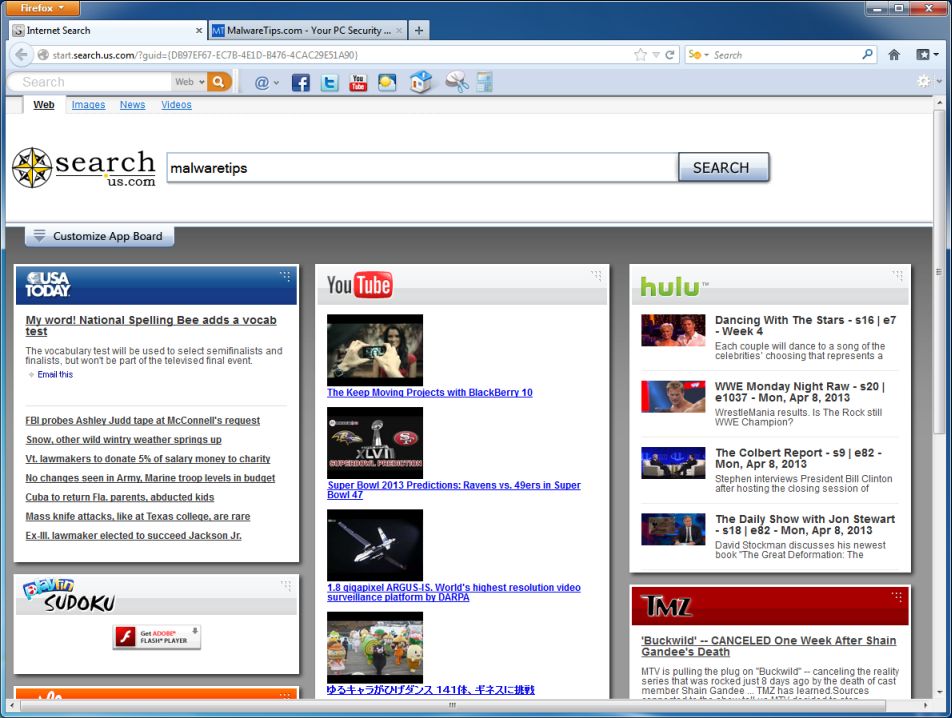Screen dimensions: 952x718
Task: Open the ARGUS-IS drone video thumbnail
Action: point(375,545)
